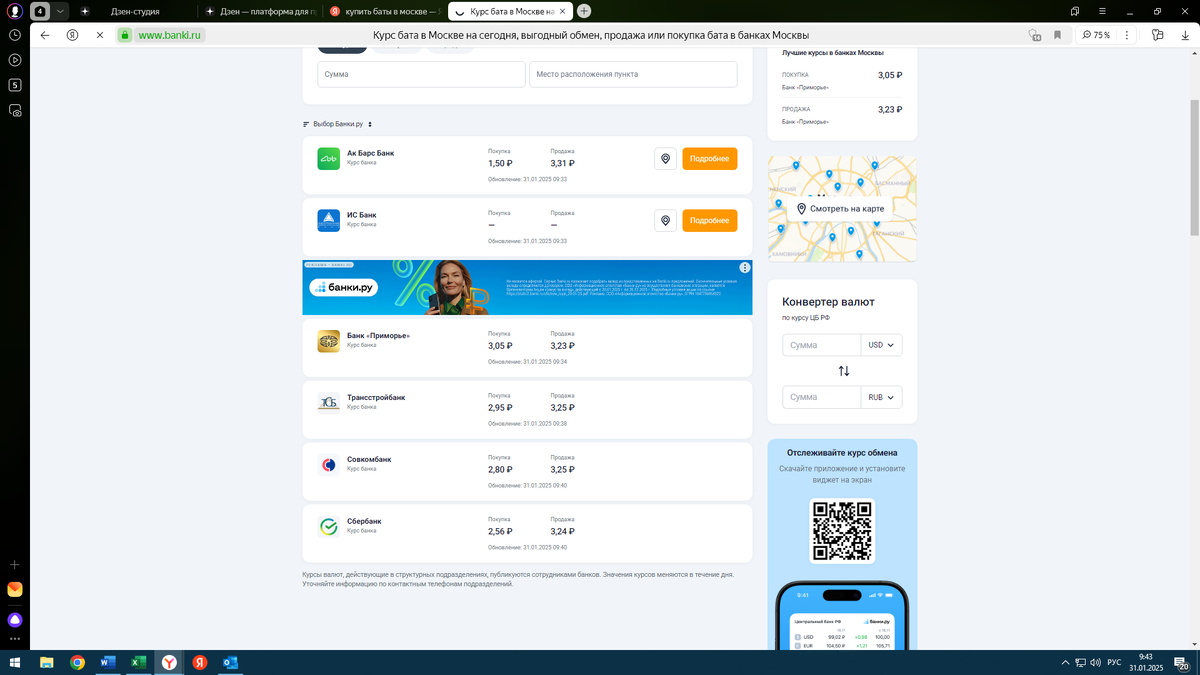Open the Сбербанк link

tap(364, 521)
